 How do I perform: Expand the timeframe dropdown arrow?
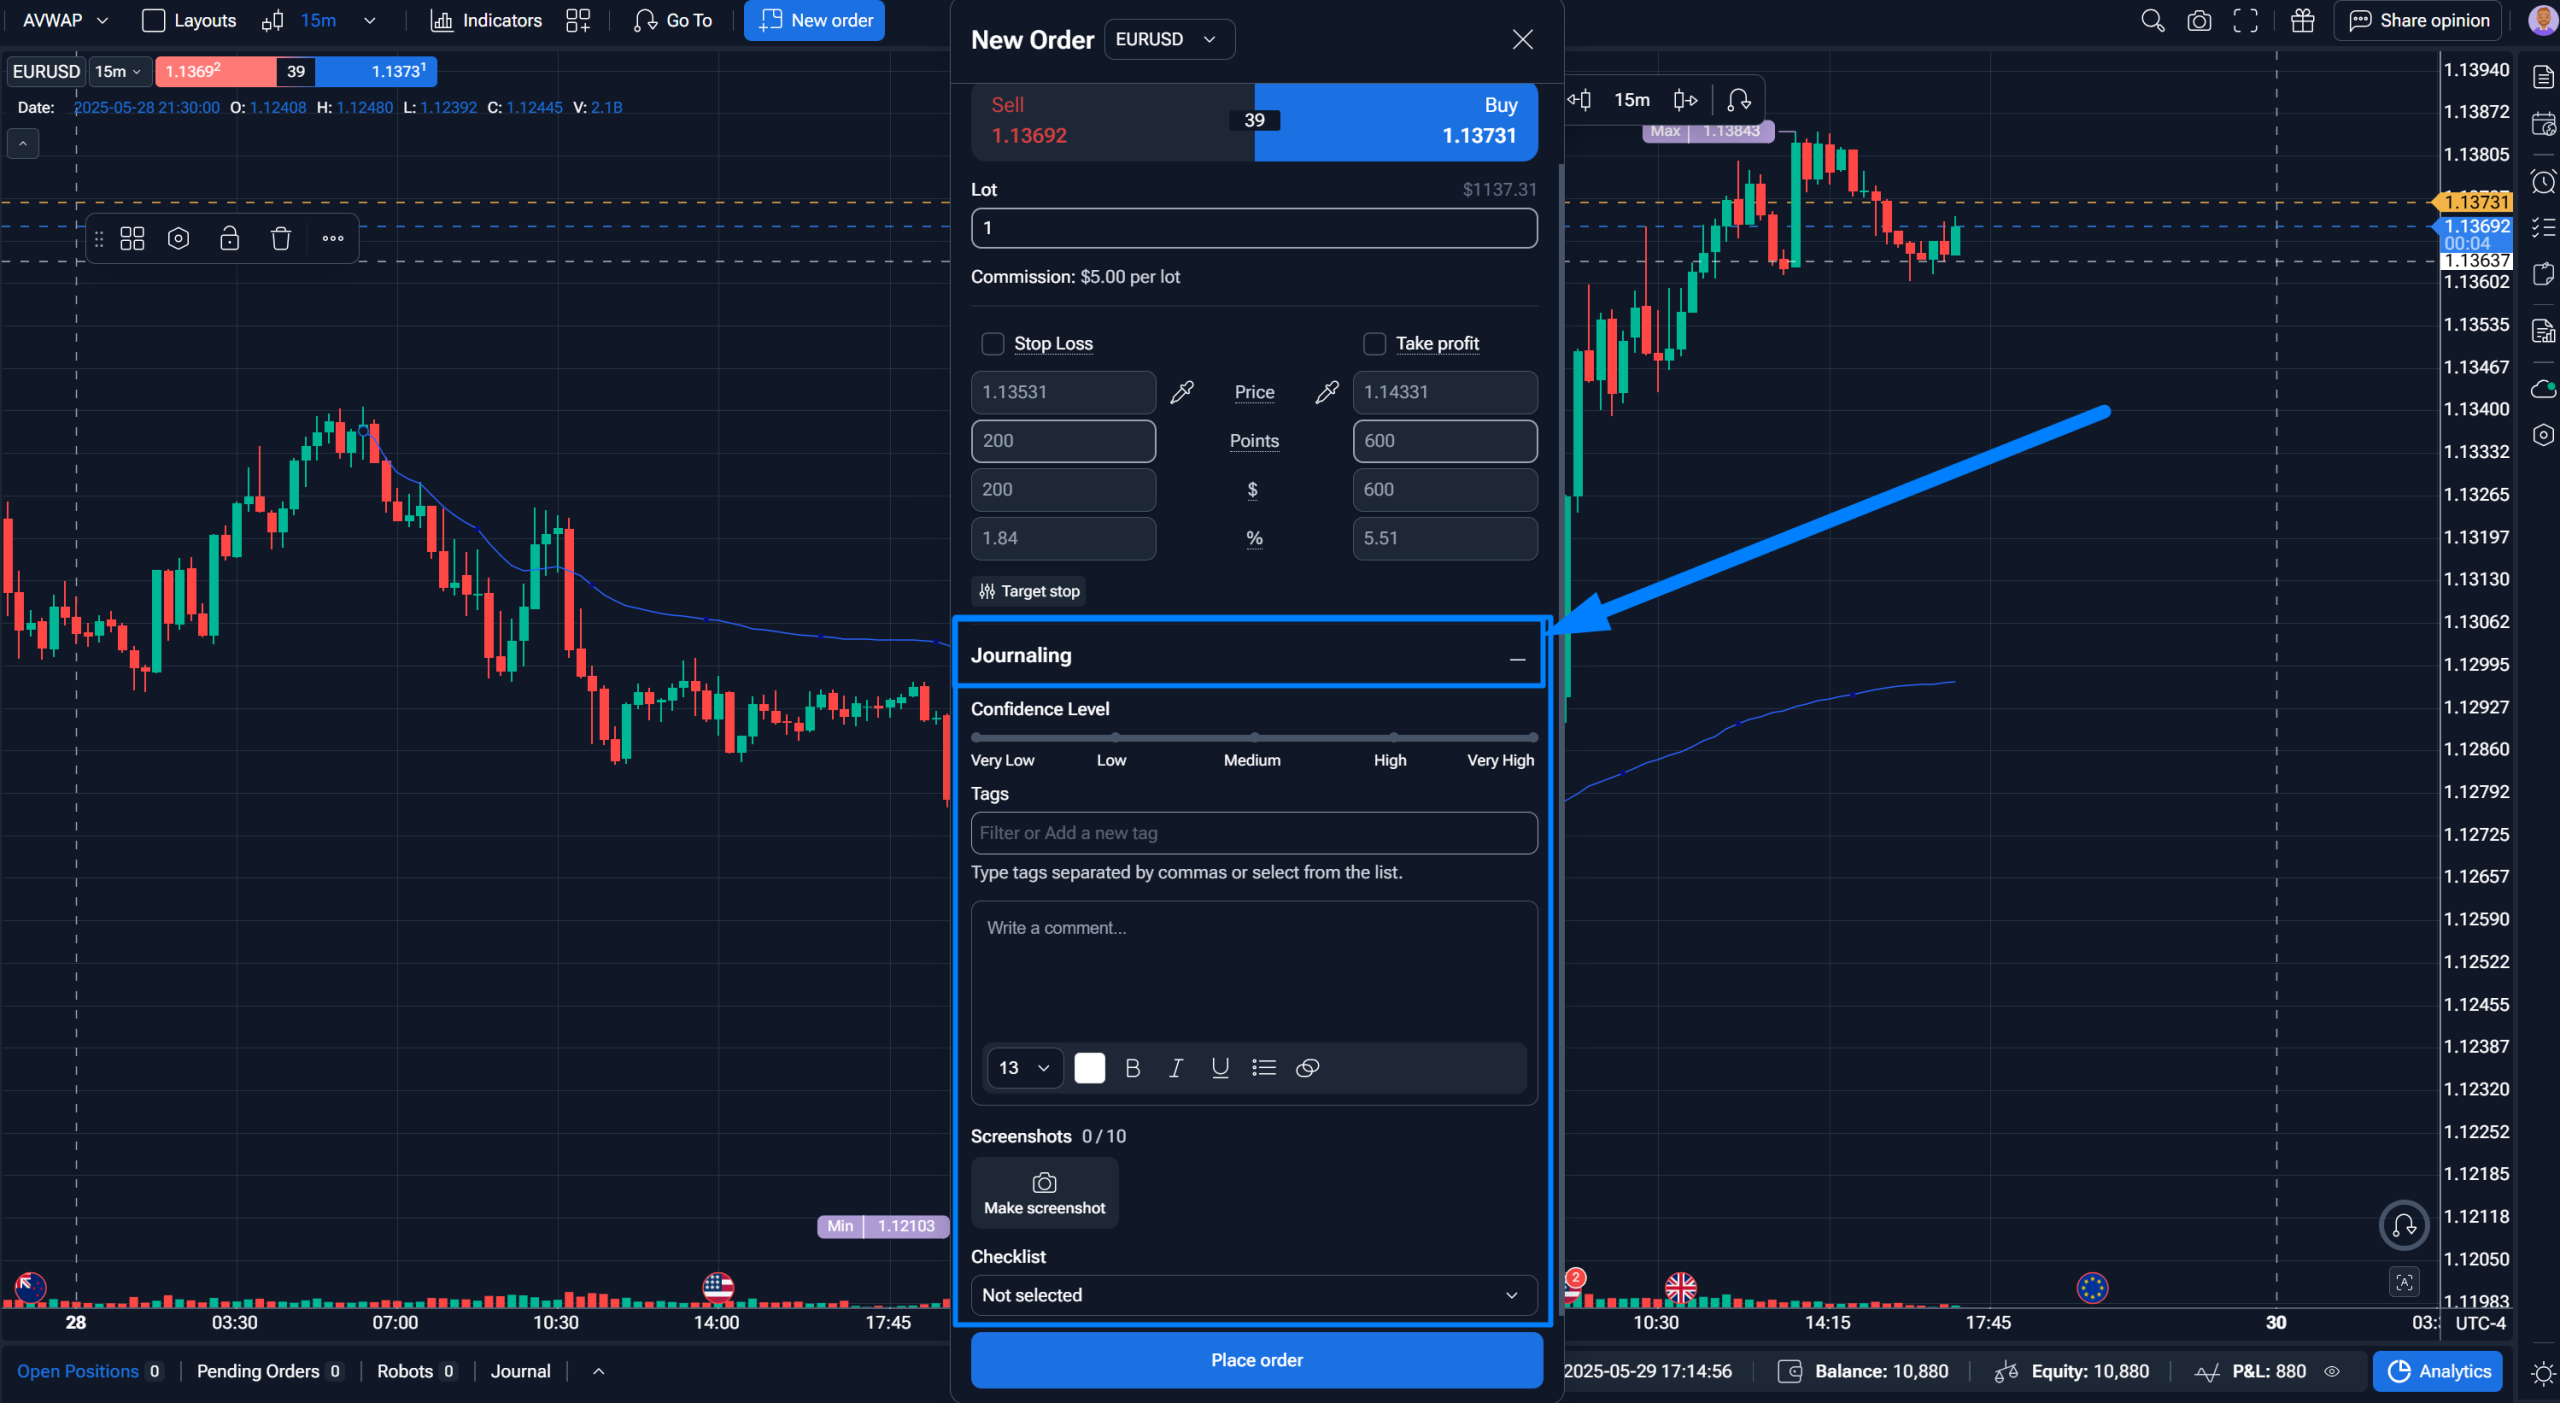click(x=369, y=20)
